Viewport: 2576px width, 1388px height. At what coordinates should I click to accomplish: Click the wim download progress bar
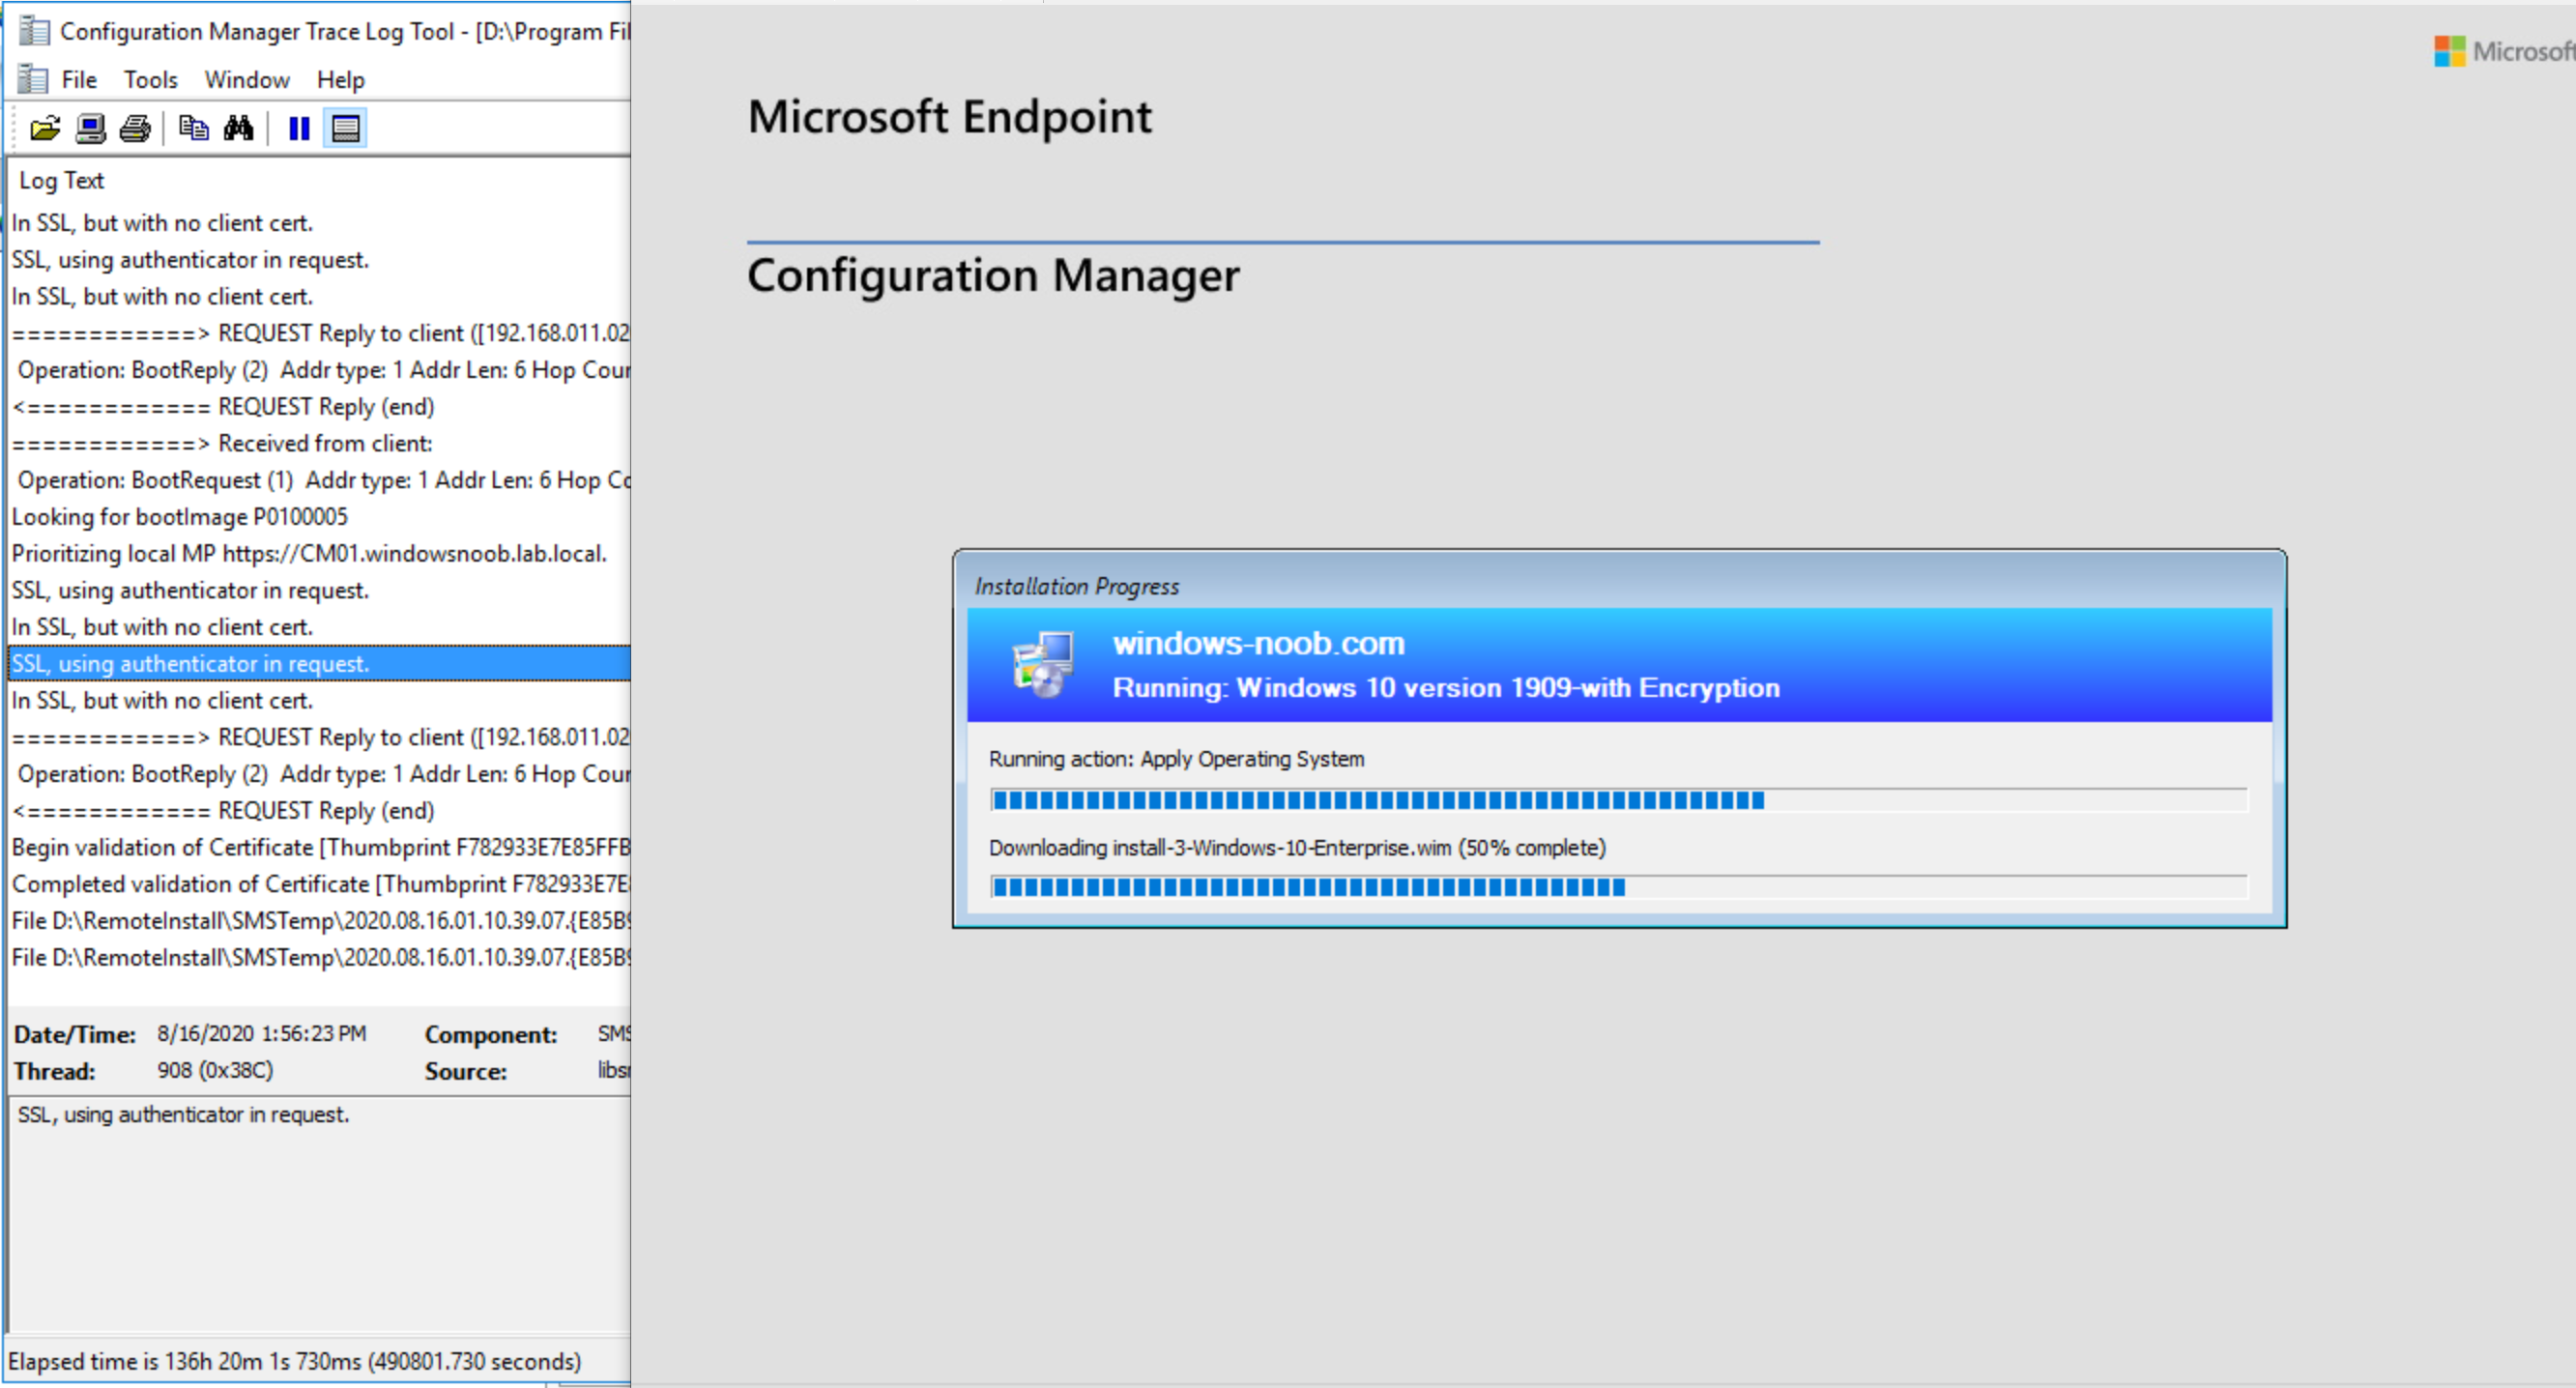pos(1618,887)
